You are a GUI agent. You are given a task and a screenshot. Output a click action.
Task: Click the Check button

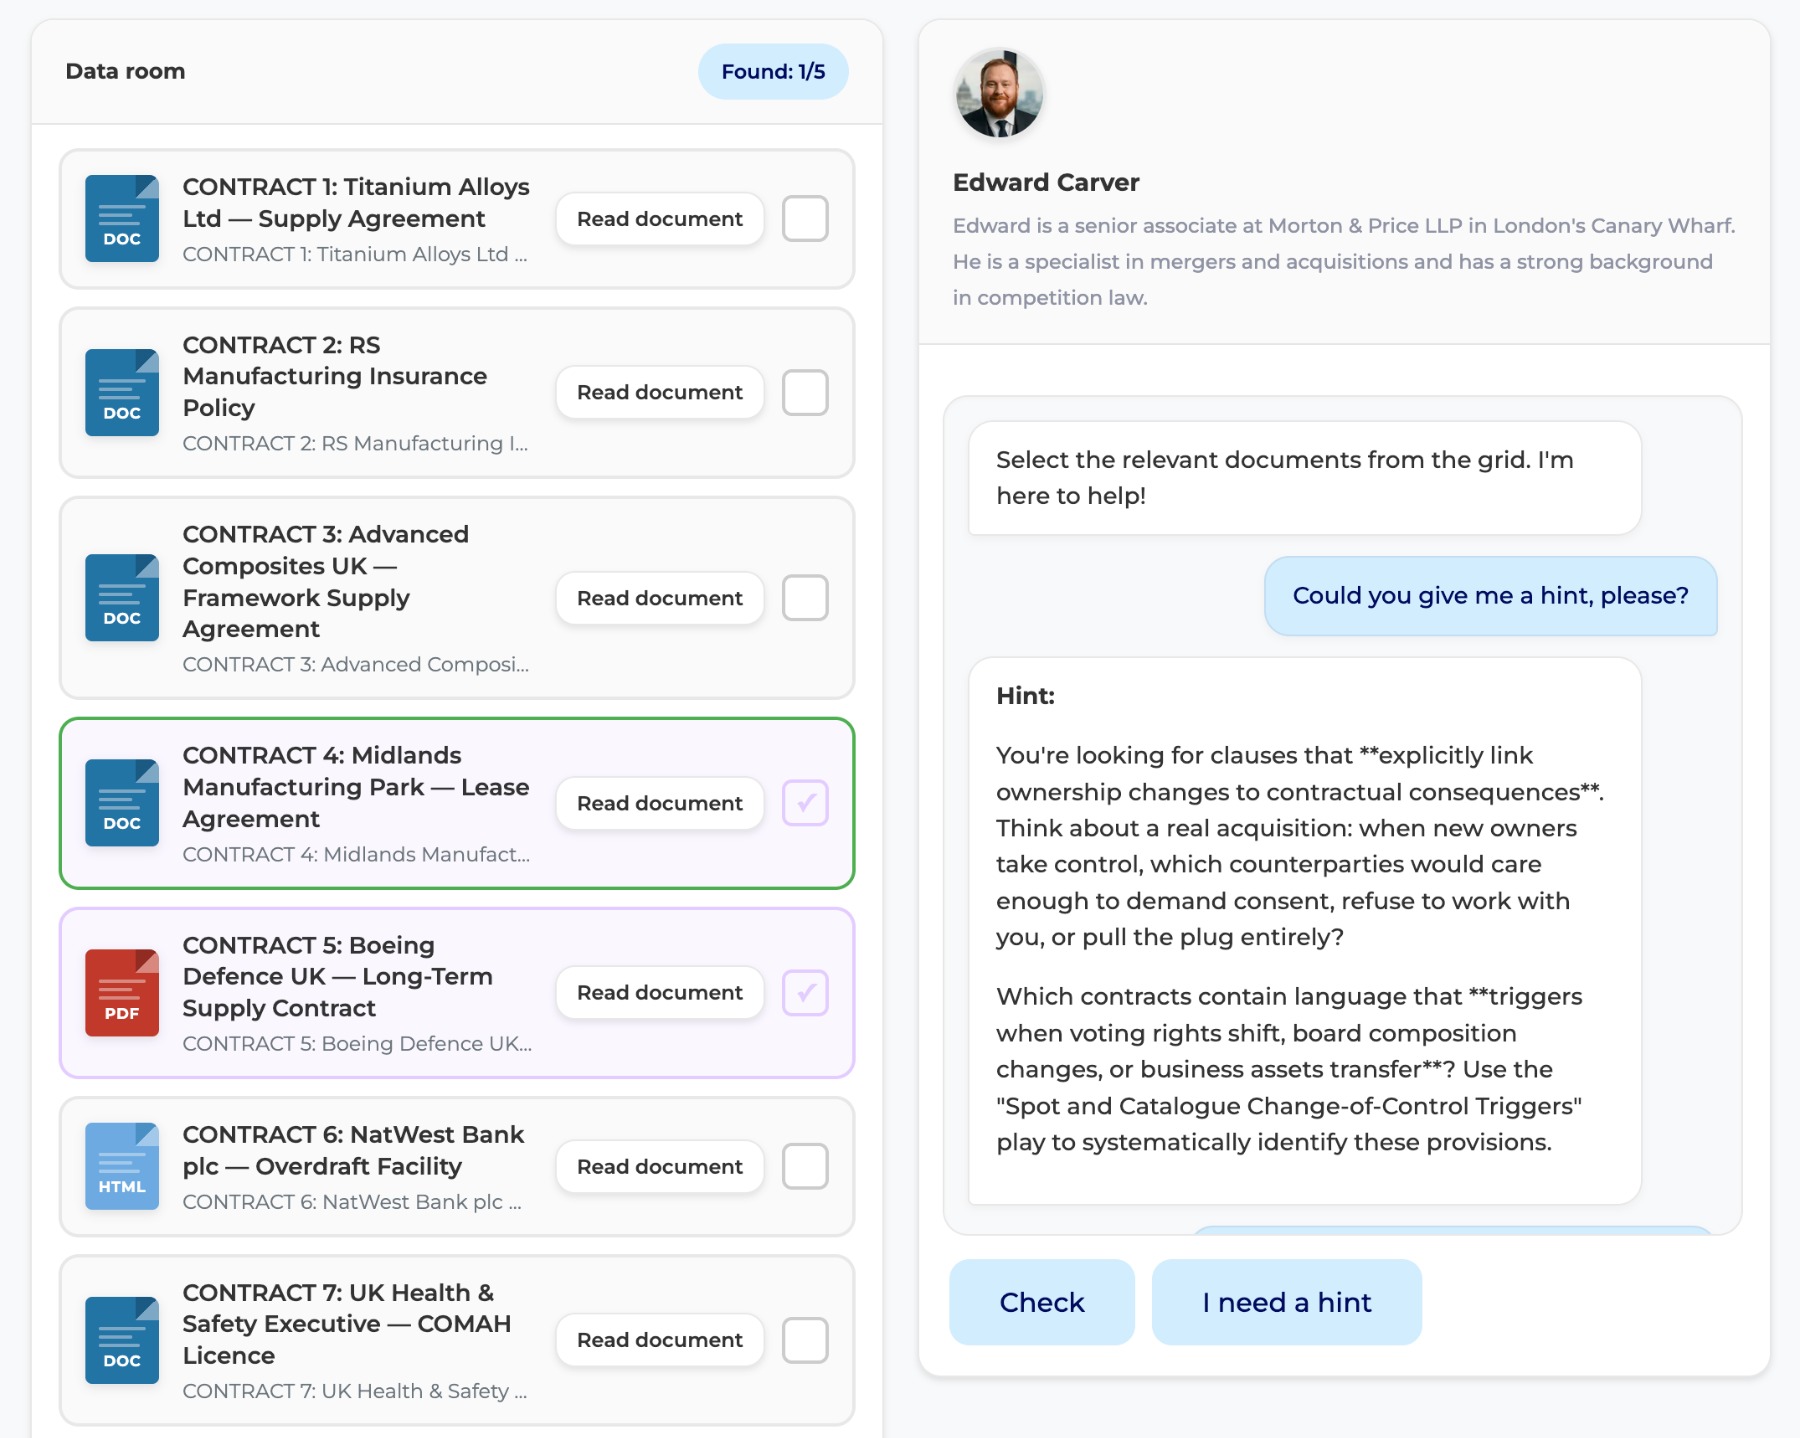pos(1042,1302)
